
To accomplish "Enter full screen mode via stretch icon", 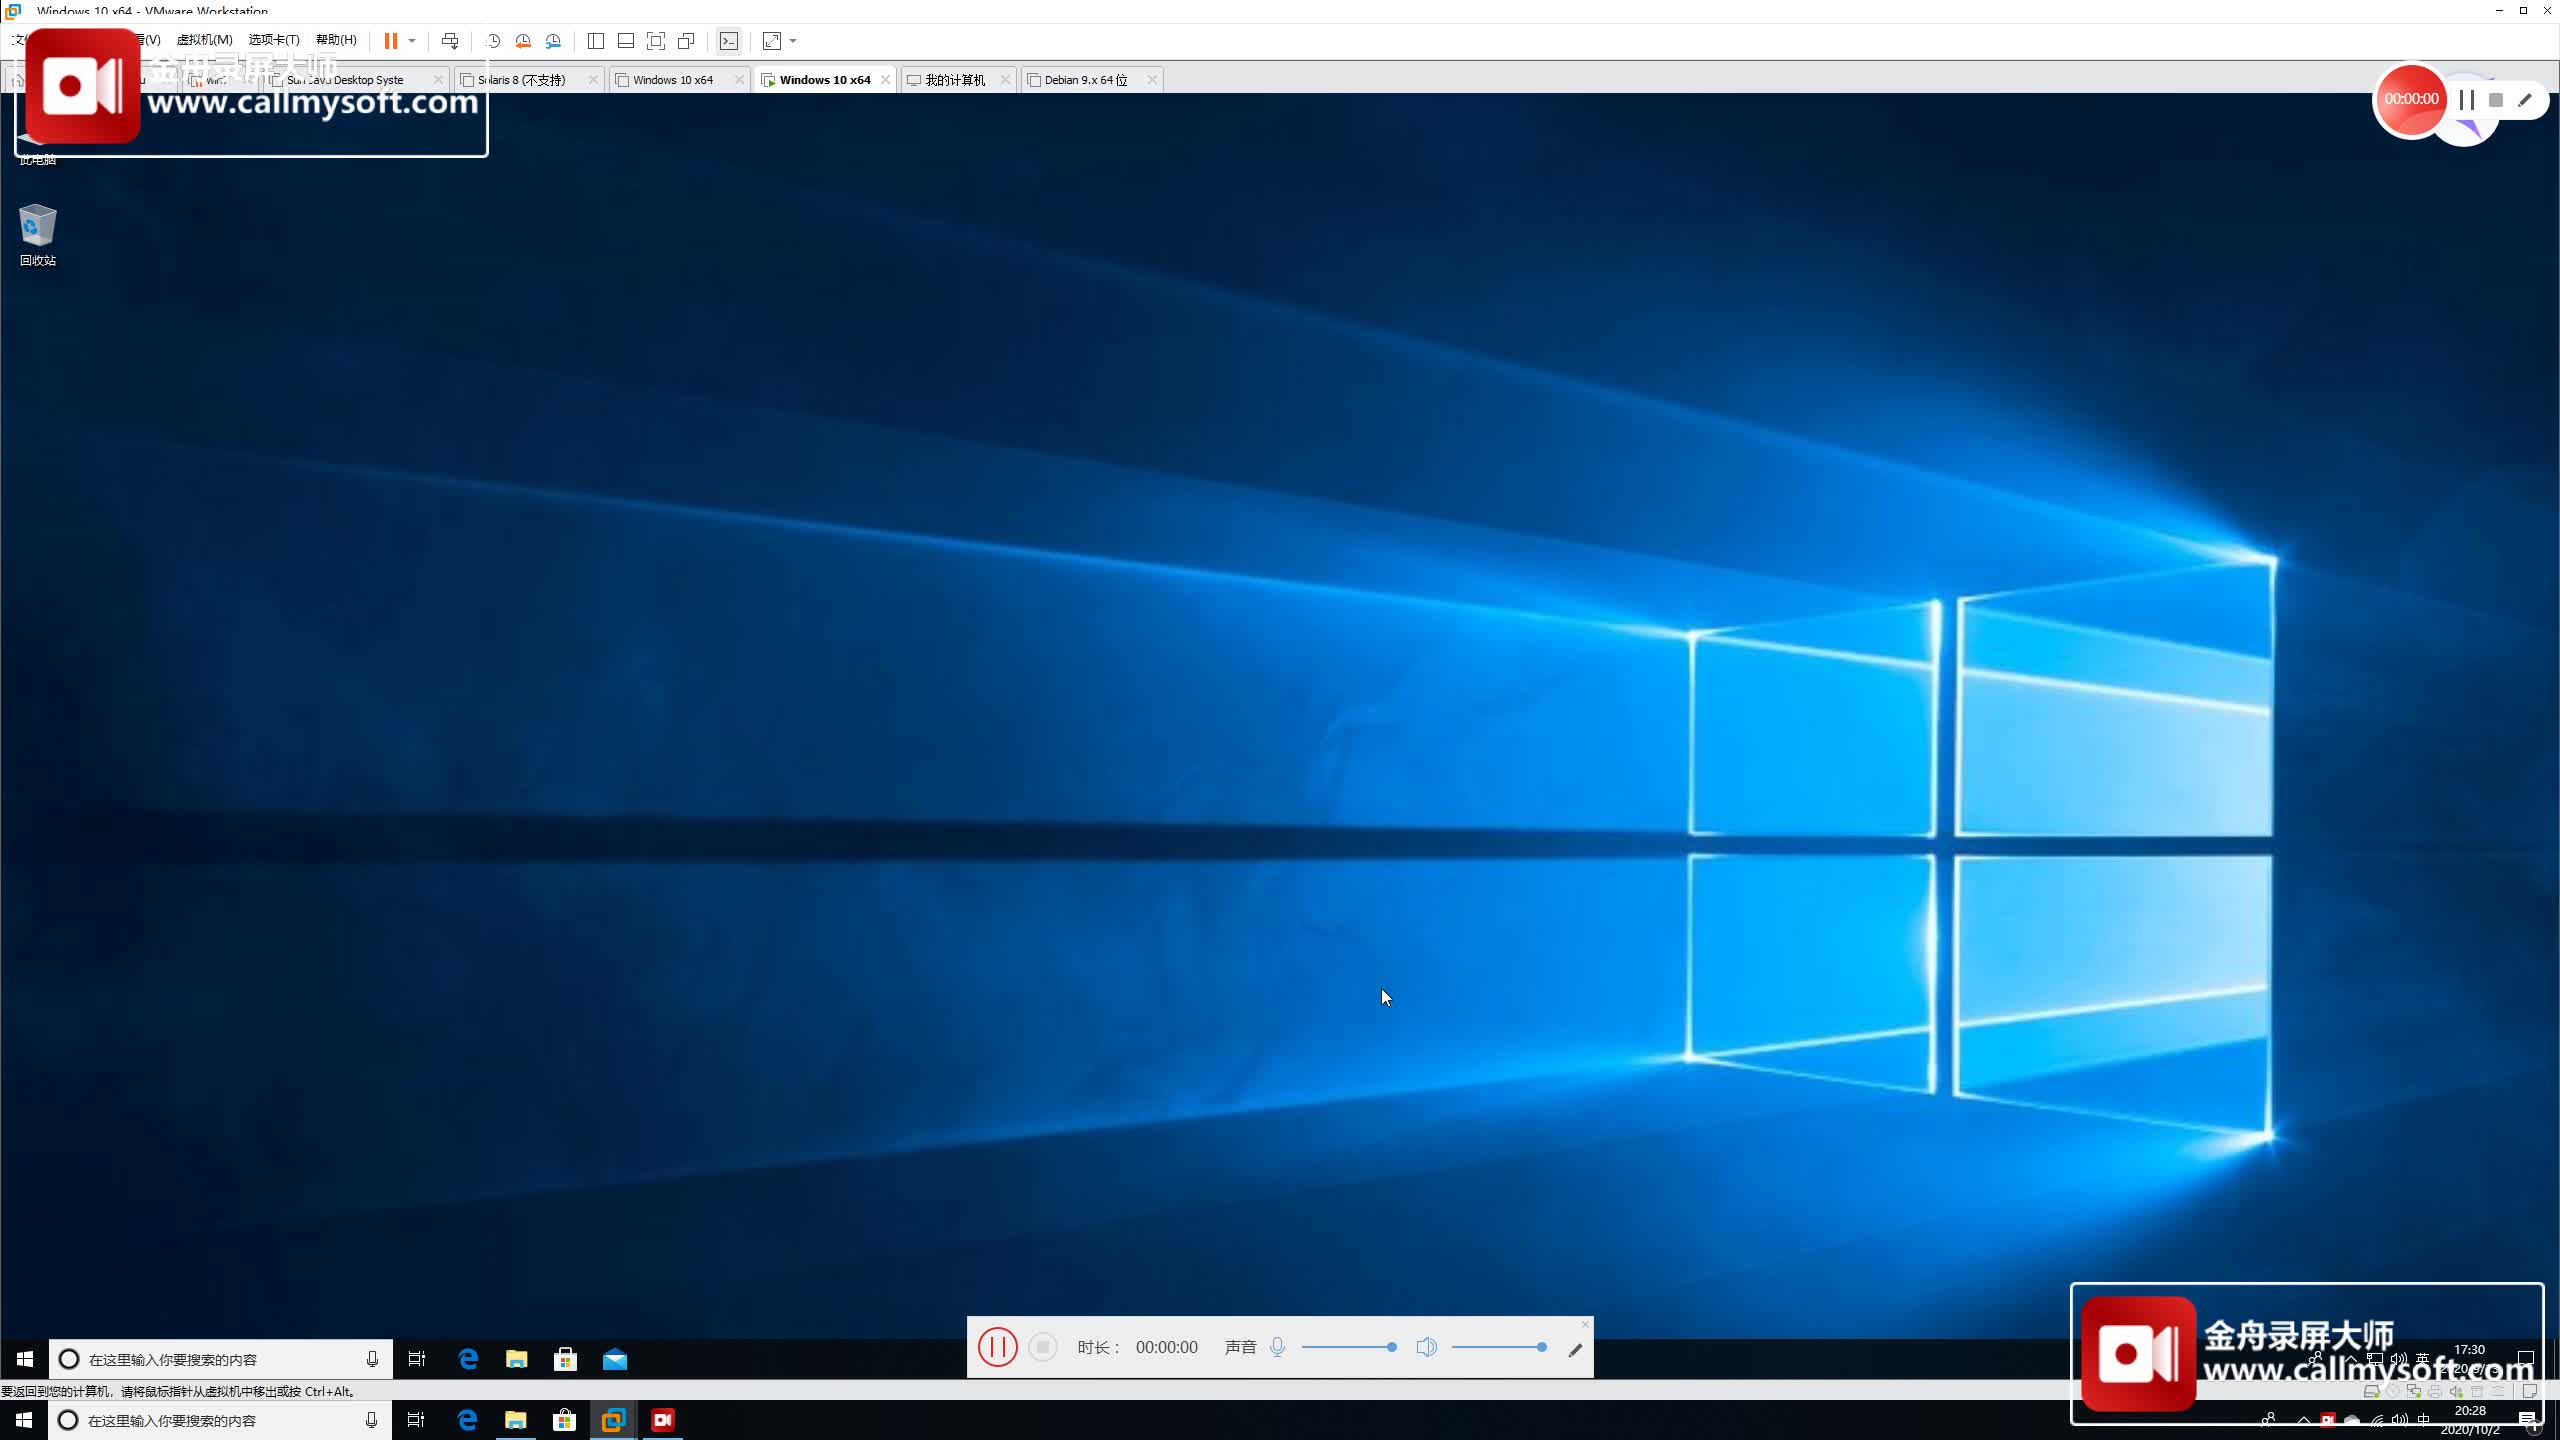I will click(x=771, y=41).
